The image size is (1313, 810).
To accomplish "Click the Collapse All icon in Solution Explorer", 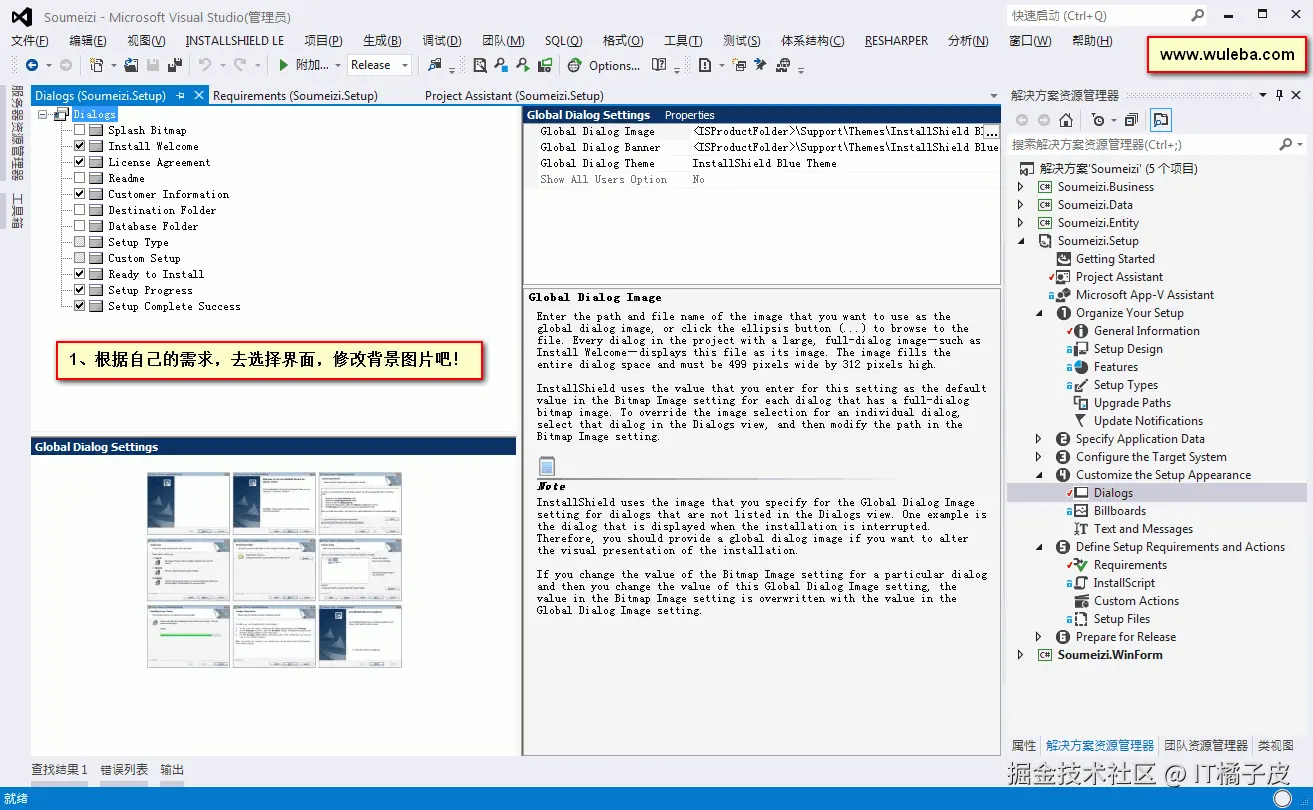I will (1131, 121).
